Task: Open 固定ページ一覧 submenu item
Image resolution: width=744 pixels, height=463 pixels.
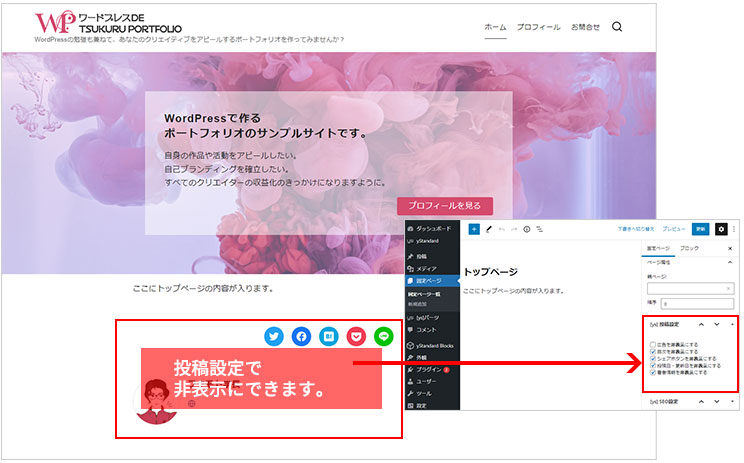Action: (x=424, y=294)
